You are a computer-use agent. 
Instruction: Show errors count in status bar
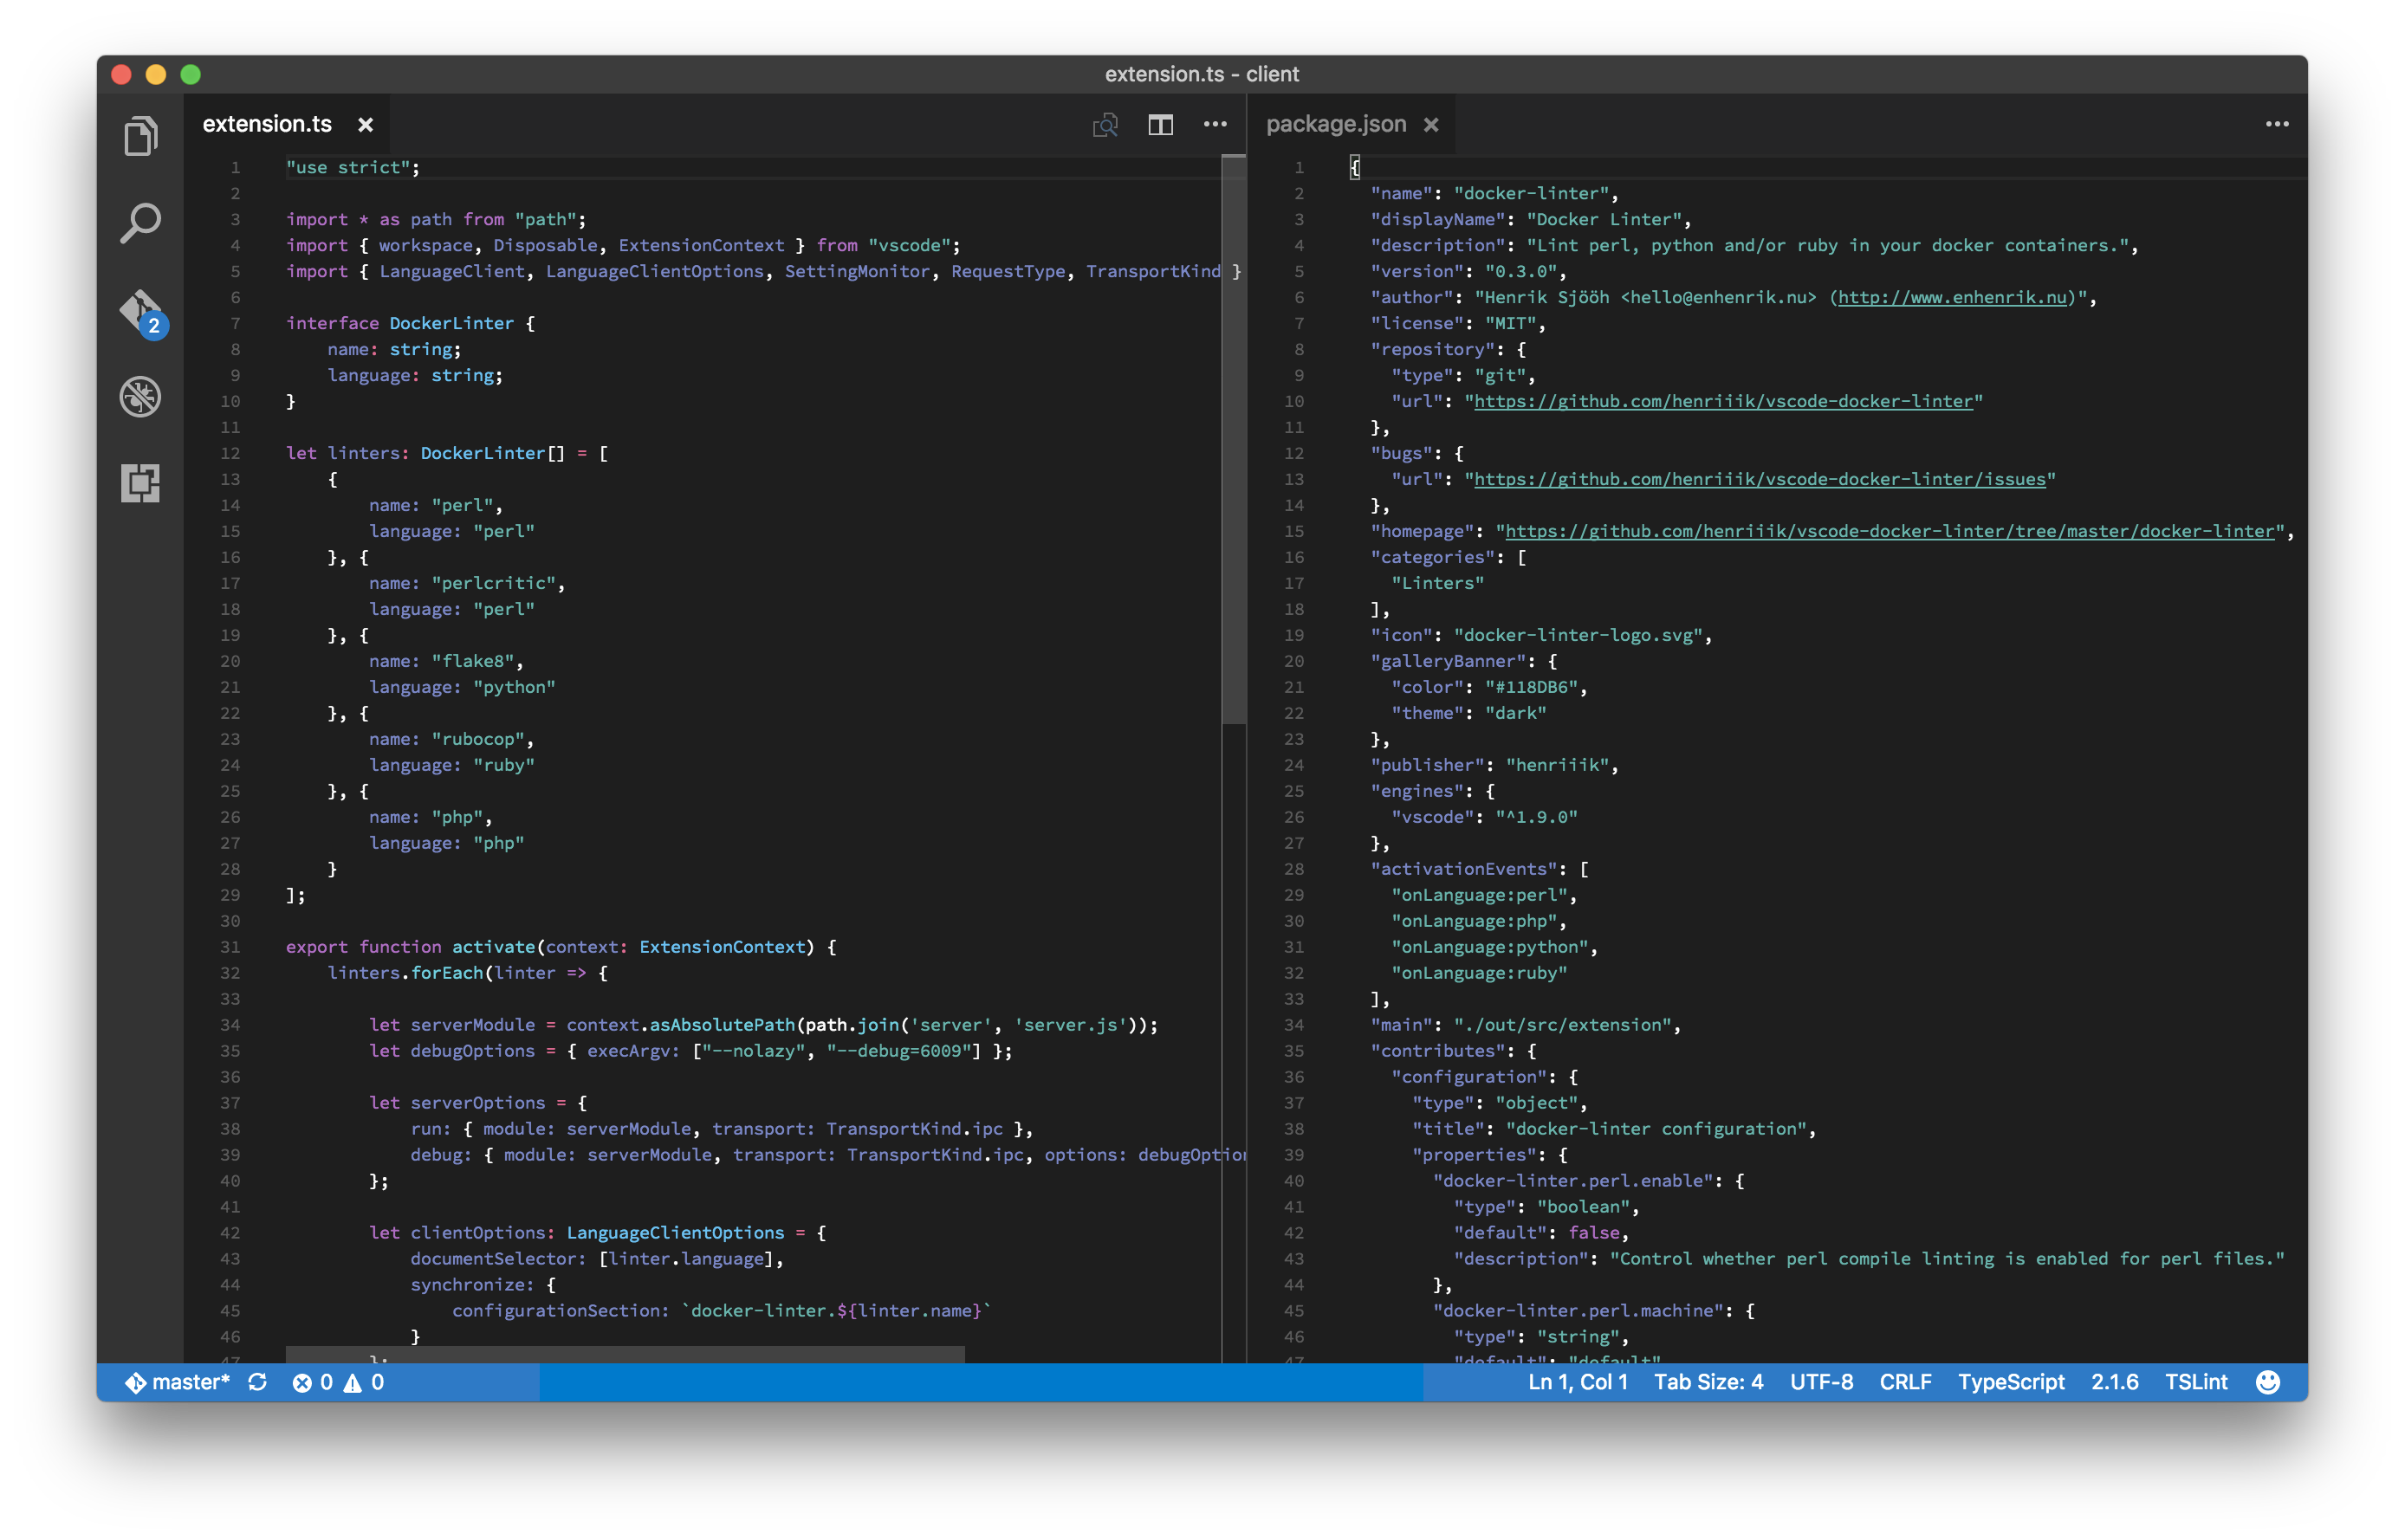[312, 1382]
